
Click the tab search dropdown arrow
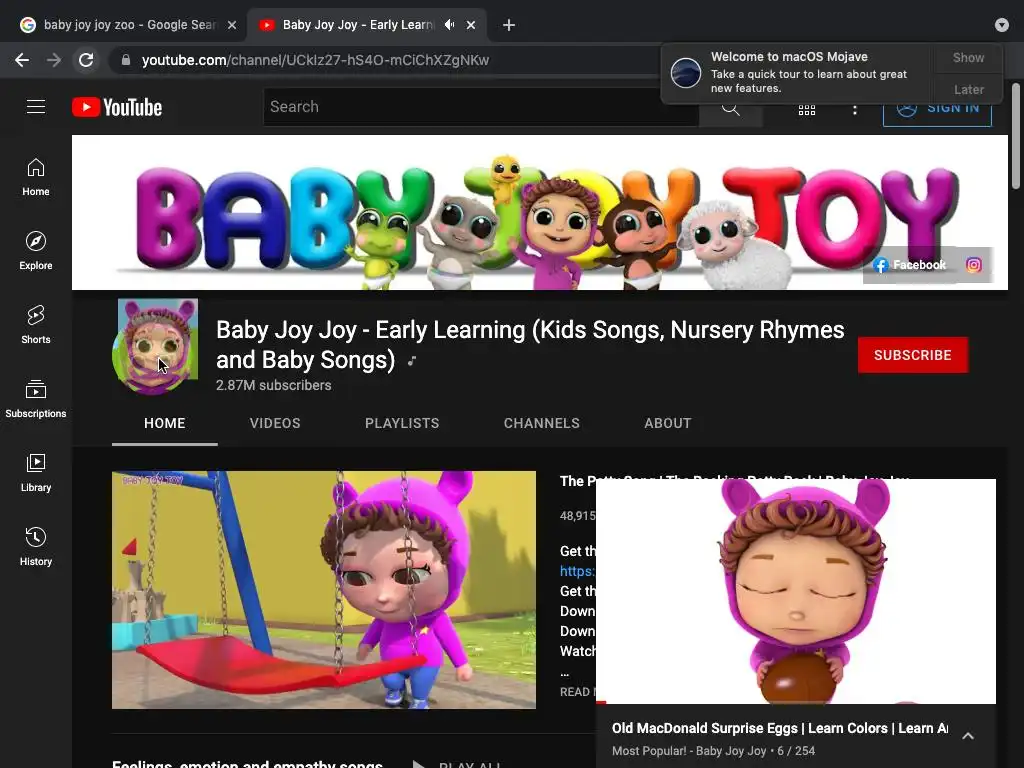(x=1002, y=25)
